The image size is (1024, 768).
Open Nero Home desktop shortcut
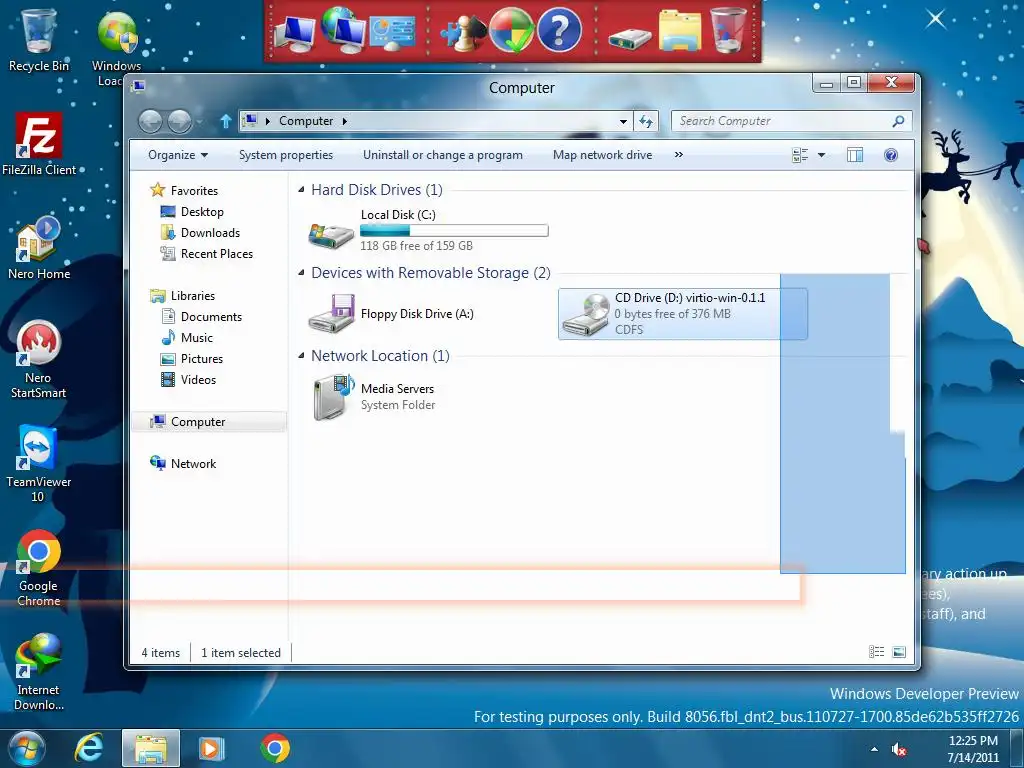pyautogui.click(x=39, y=248)
